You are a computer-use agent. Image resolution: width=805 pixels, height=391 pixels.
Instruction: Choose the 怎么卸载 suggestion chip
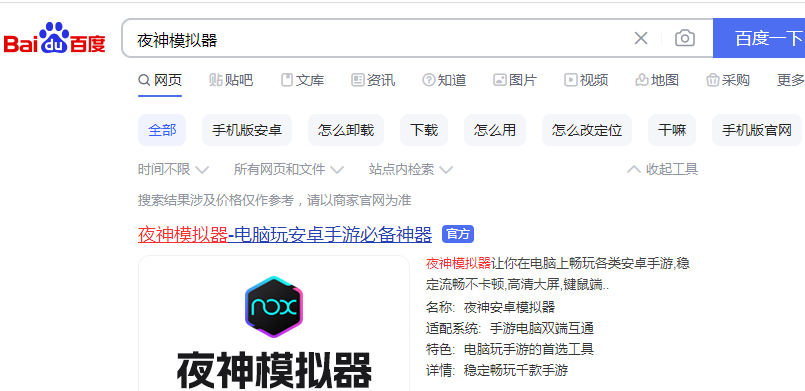pyautogui.click(x=346, y=130)
